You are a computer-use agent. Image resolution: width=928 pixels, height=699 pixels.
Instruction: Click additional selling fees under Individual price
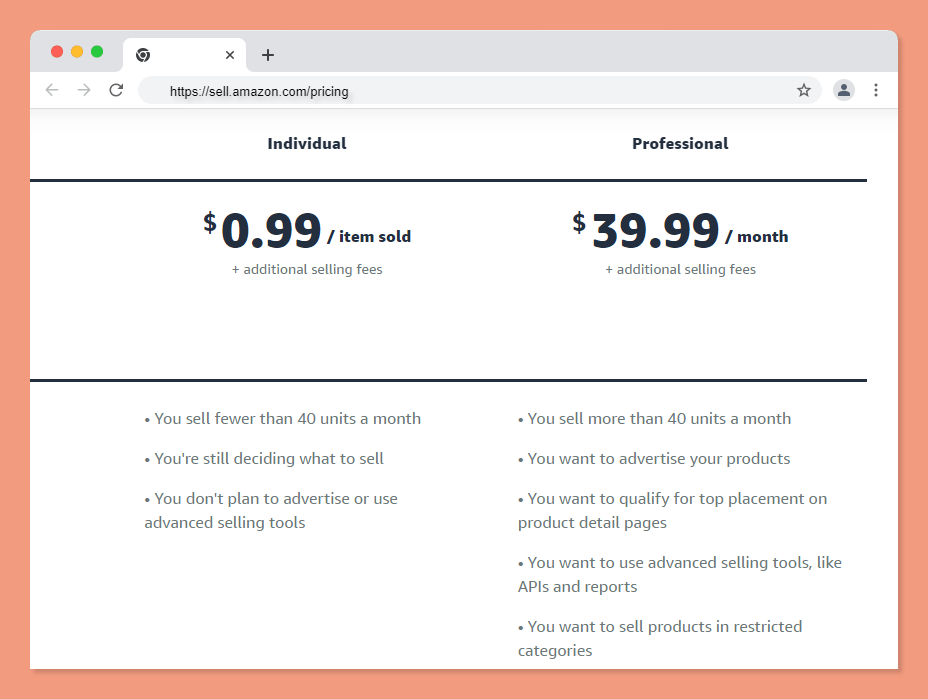tap(307, 269)
